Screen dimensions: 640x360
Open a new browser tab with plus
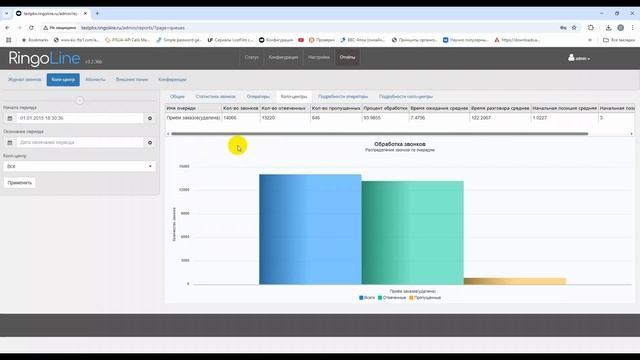point(97,13)
